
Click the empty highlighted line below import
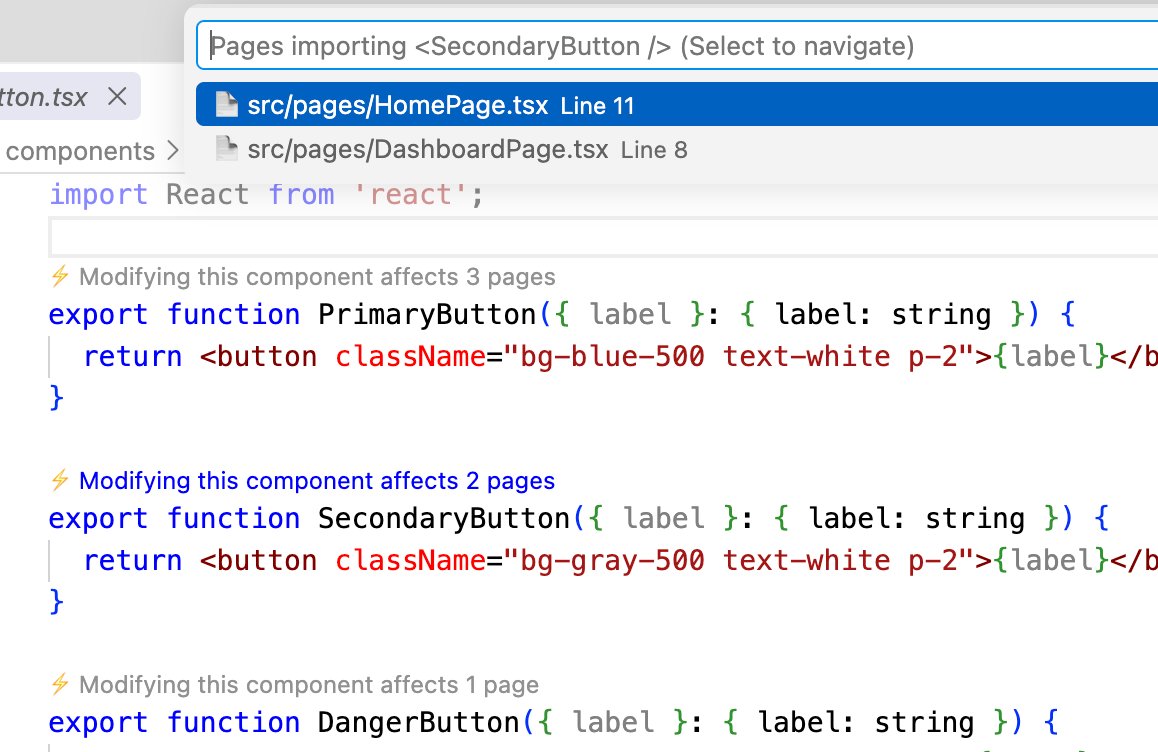(603, 237)
